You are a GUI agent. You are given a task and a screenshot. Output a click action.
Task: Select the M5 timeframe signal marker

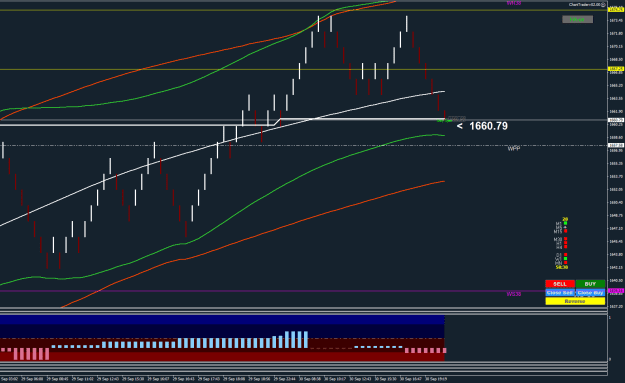pyautogui.click(x=565, y=227)
